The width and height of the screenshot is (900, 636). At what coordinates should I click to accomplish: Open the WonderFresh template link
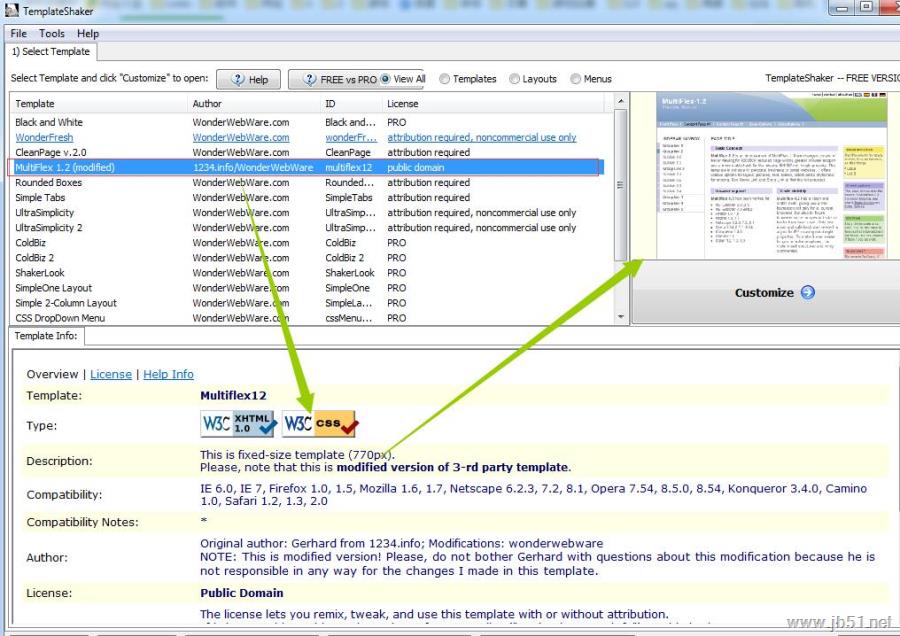pos(44,138)
